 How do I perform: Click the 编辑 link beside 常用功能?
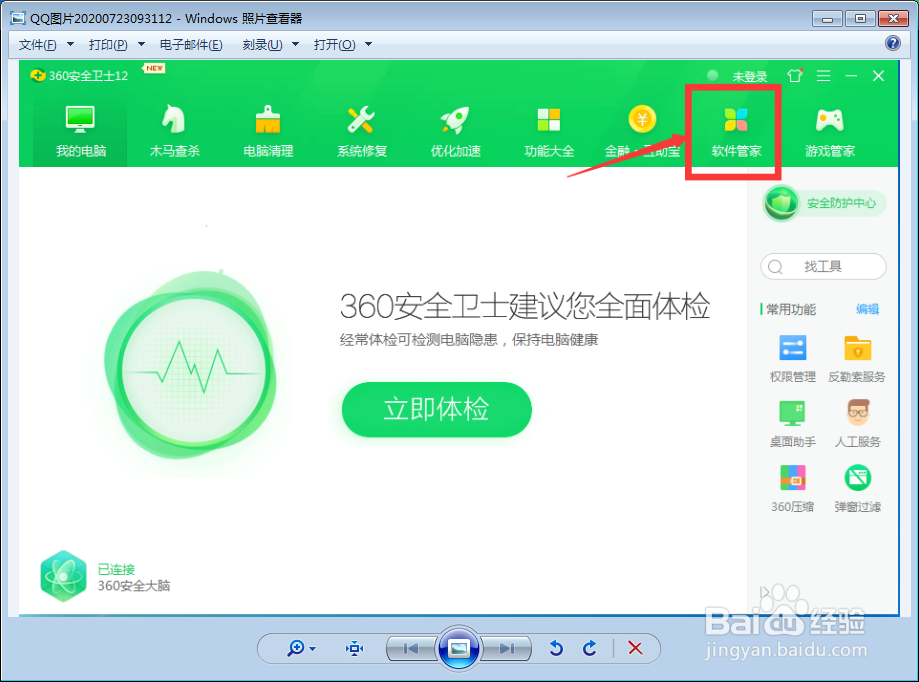coord(866,310)
